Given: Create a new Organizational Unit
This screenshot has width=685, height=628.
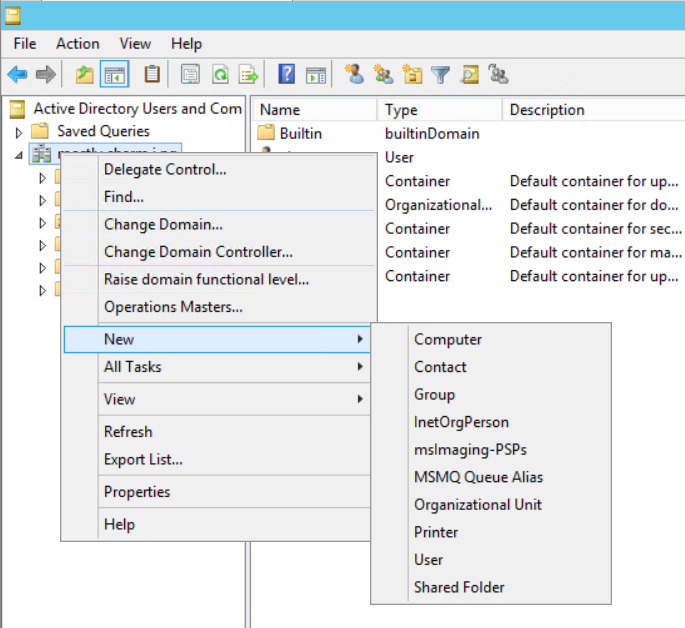Looking at the screenshot, I should (491, 504).
